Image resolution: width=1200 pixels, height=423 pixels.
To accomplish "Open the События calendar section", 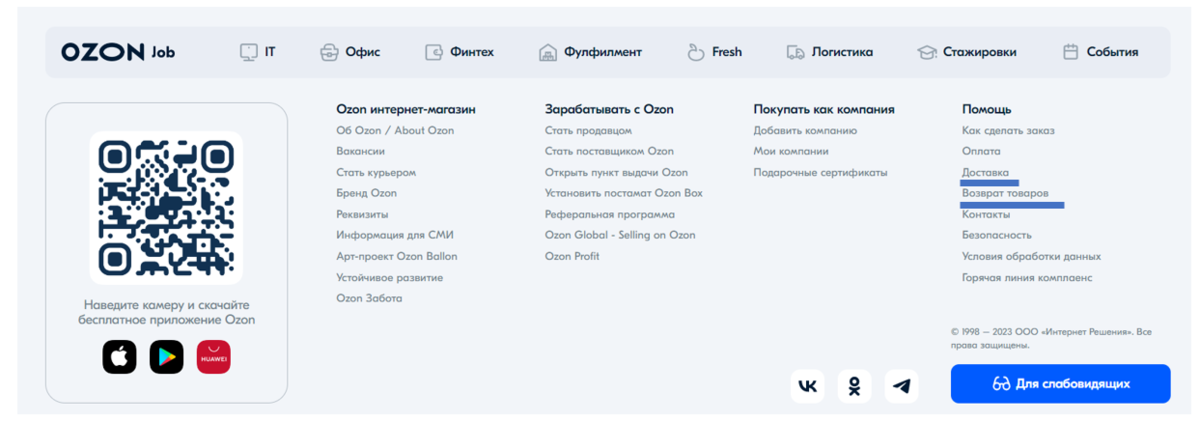I will [x=1100, y=52].
